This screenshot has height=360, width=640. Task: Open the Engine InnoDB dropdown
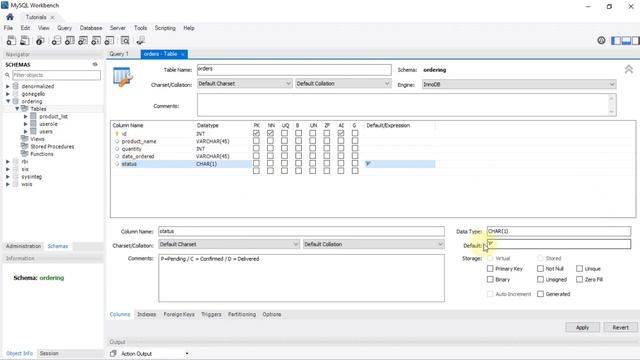[519, 84]
